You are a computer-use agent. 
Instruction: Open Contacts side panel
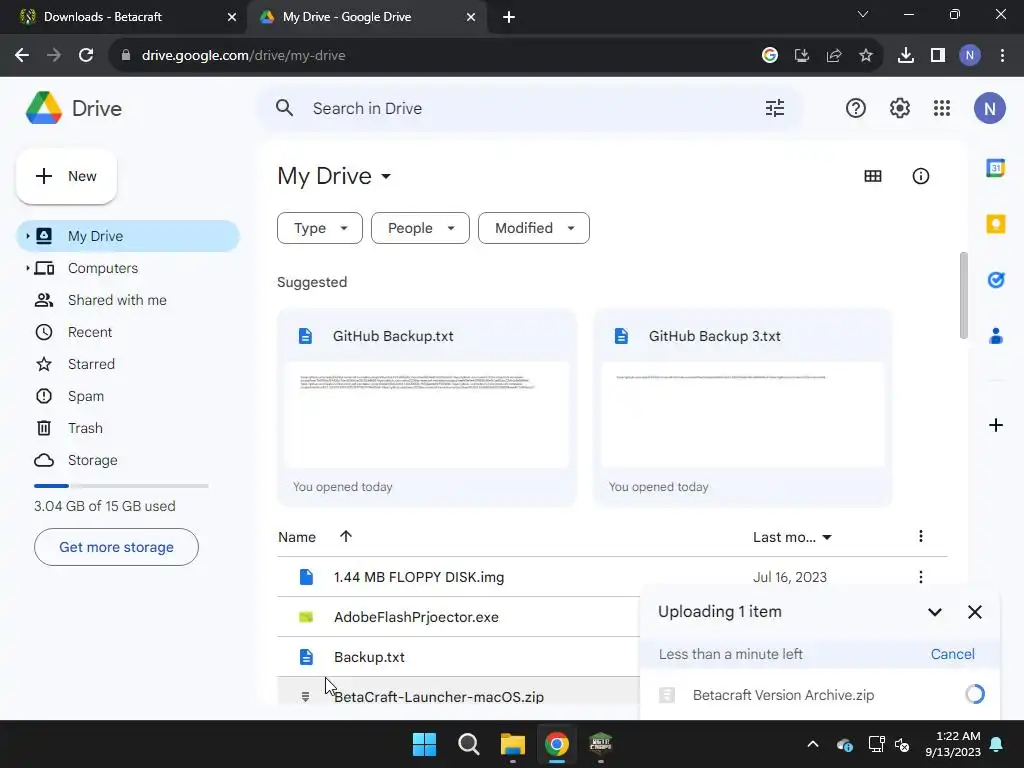pos(995,336)
